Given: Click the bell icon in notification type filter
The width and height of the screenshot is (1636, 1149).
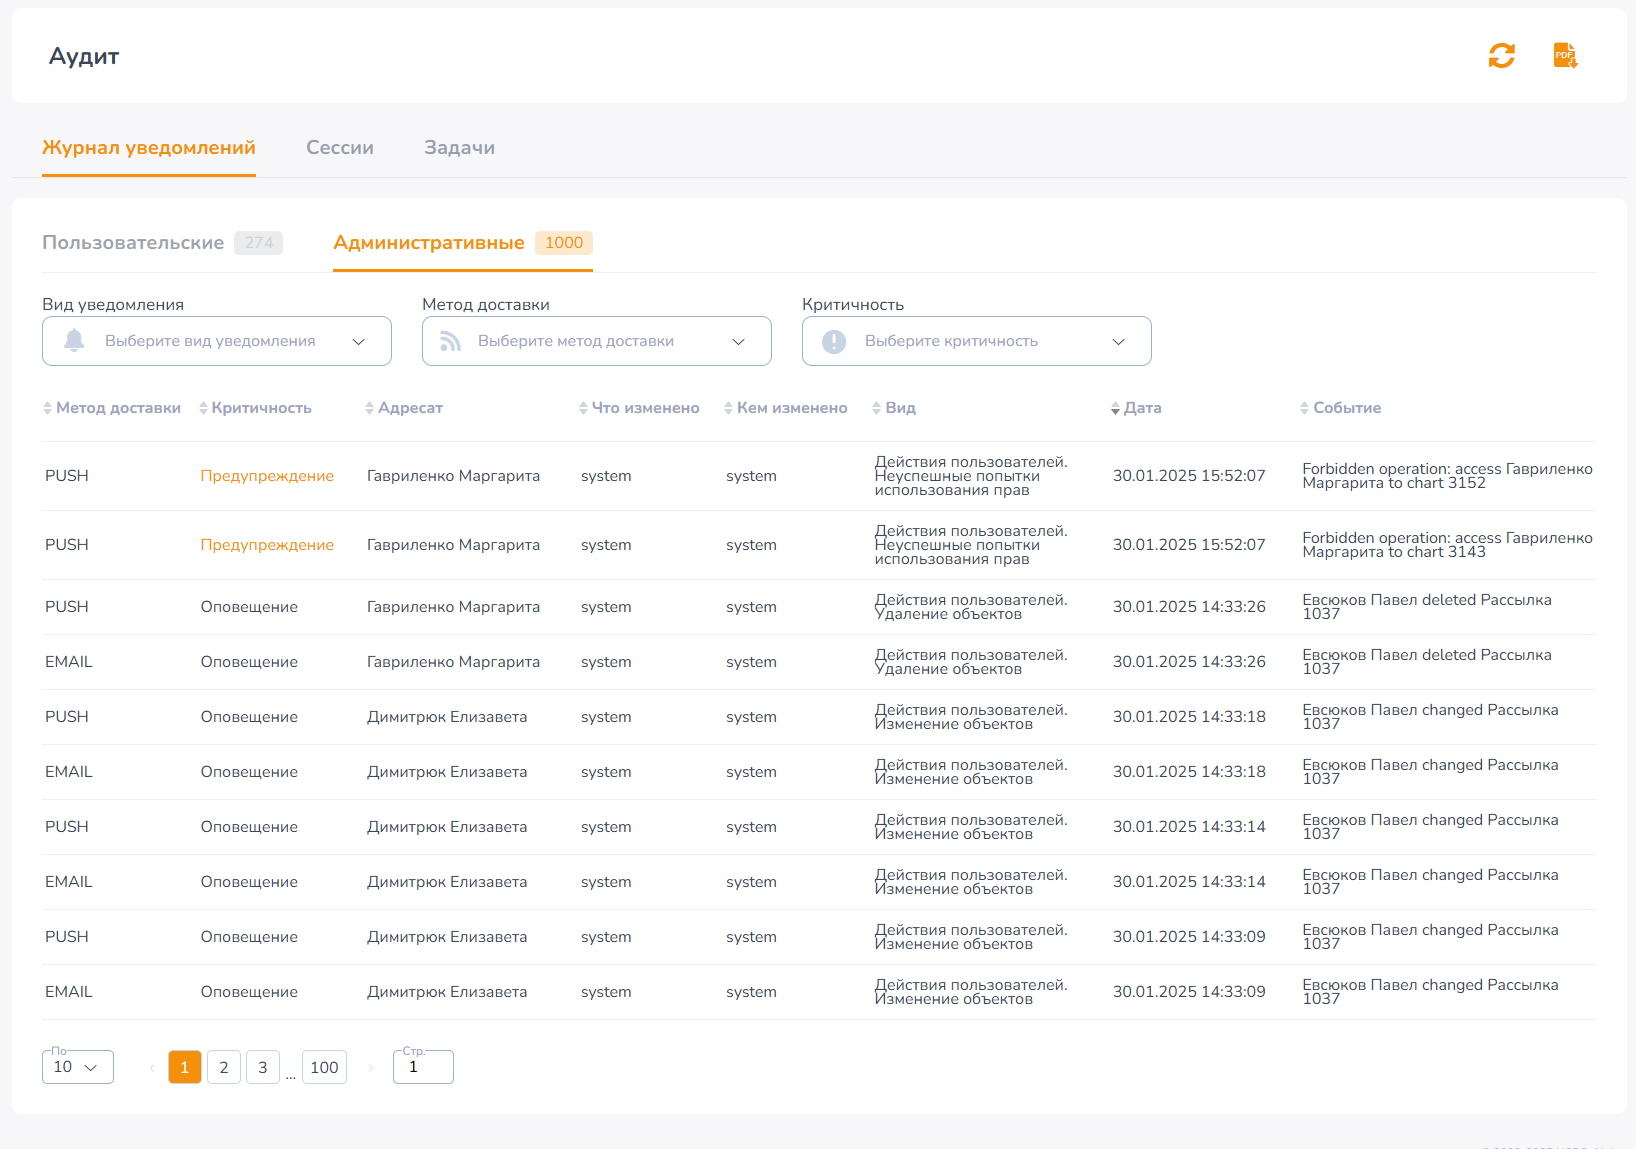Looking at the screenshot, I should pyautogui.click(x=74, y=341).
